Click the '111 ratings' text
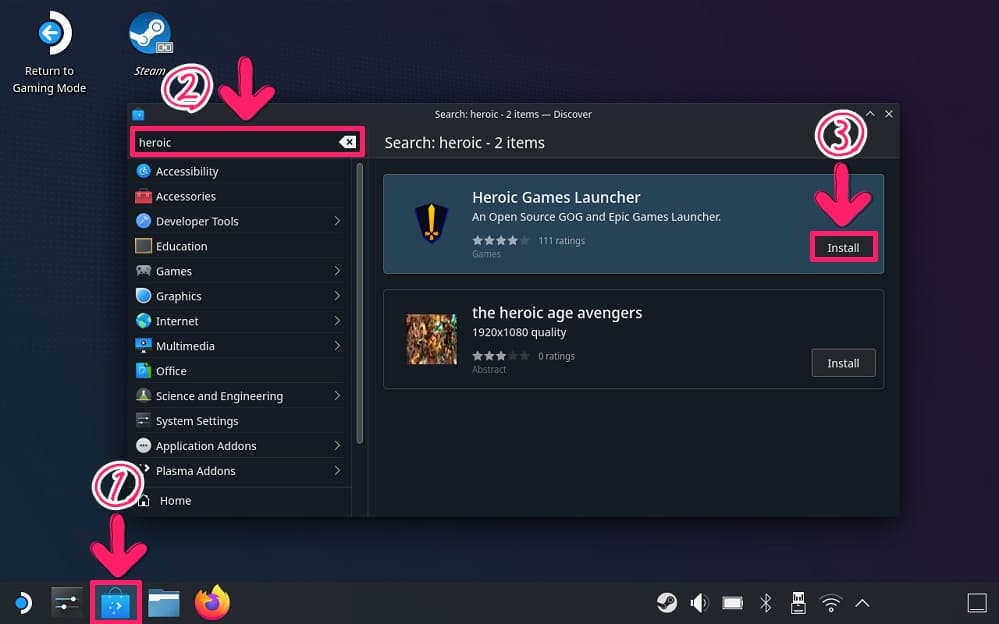 tap(561, 240)
